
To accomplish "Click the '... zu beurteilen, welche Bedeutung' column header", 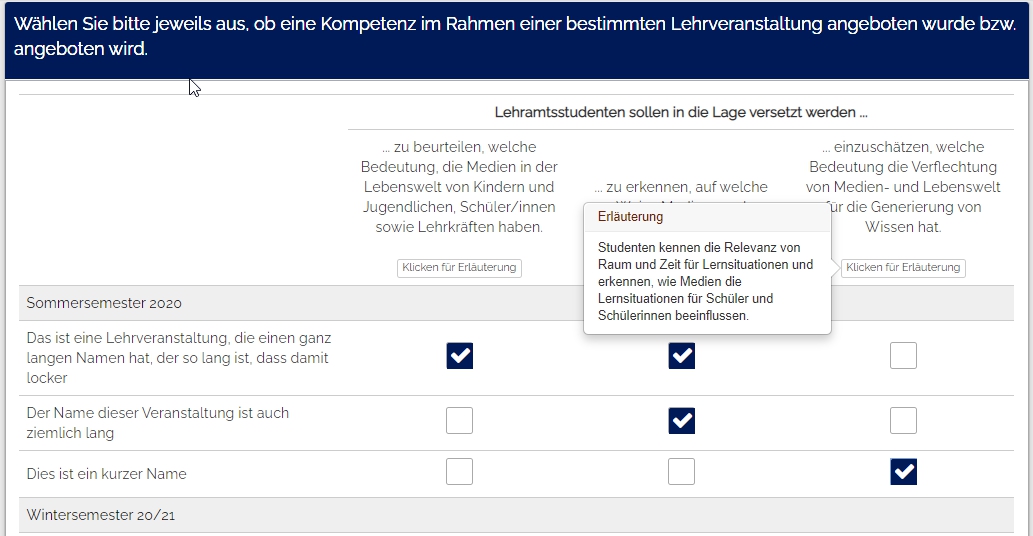I will (x=459, y=187).
